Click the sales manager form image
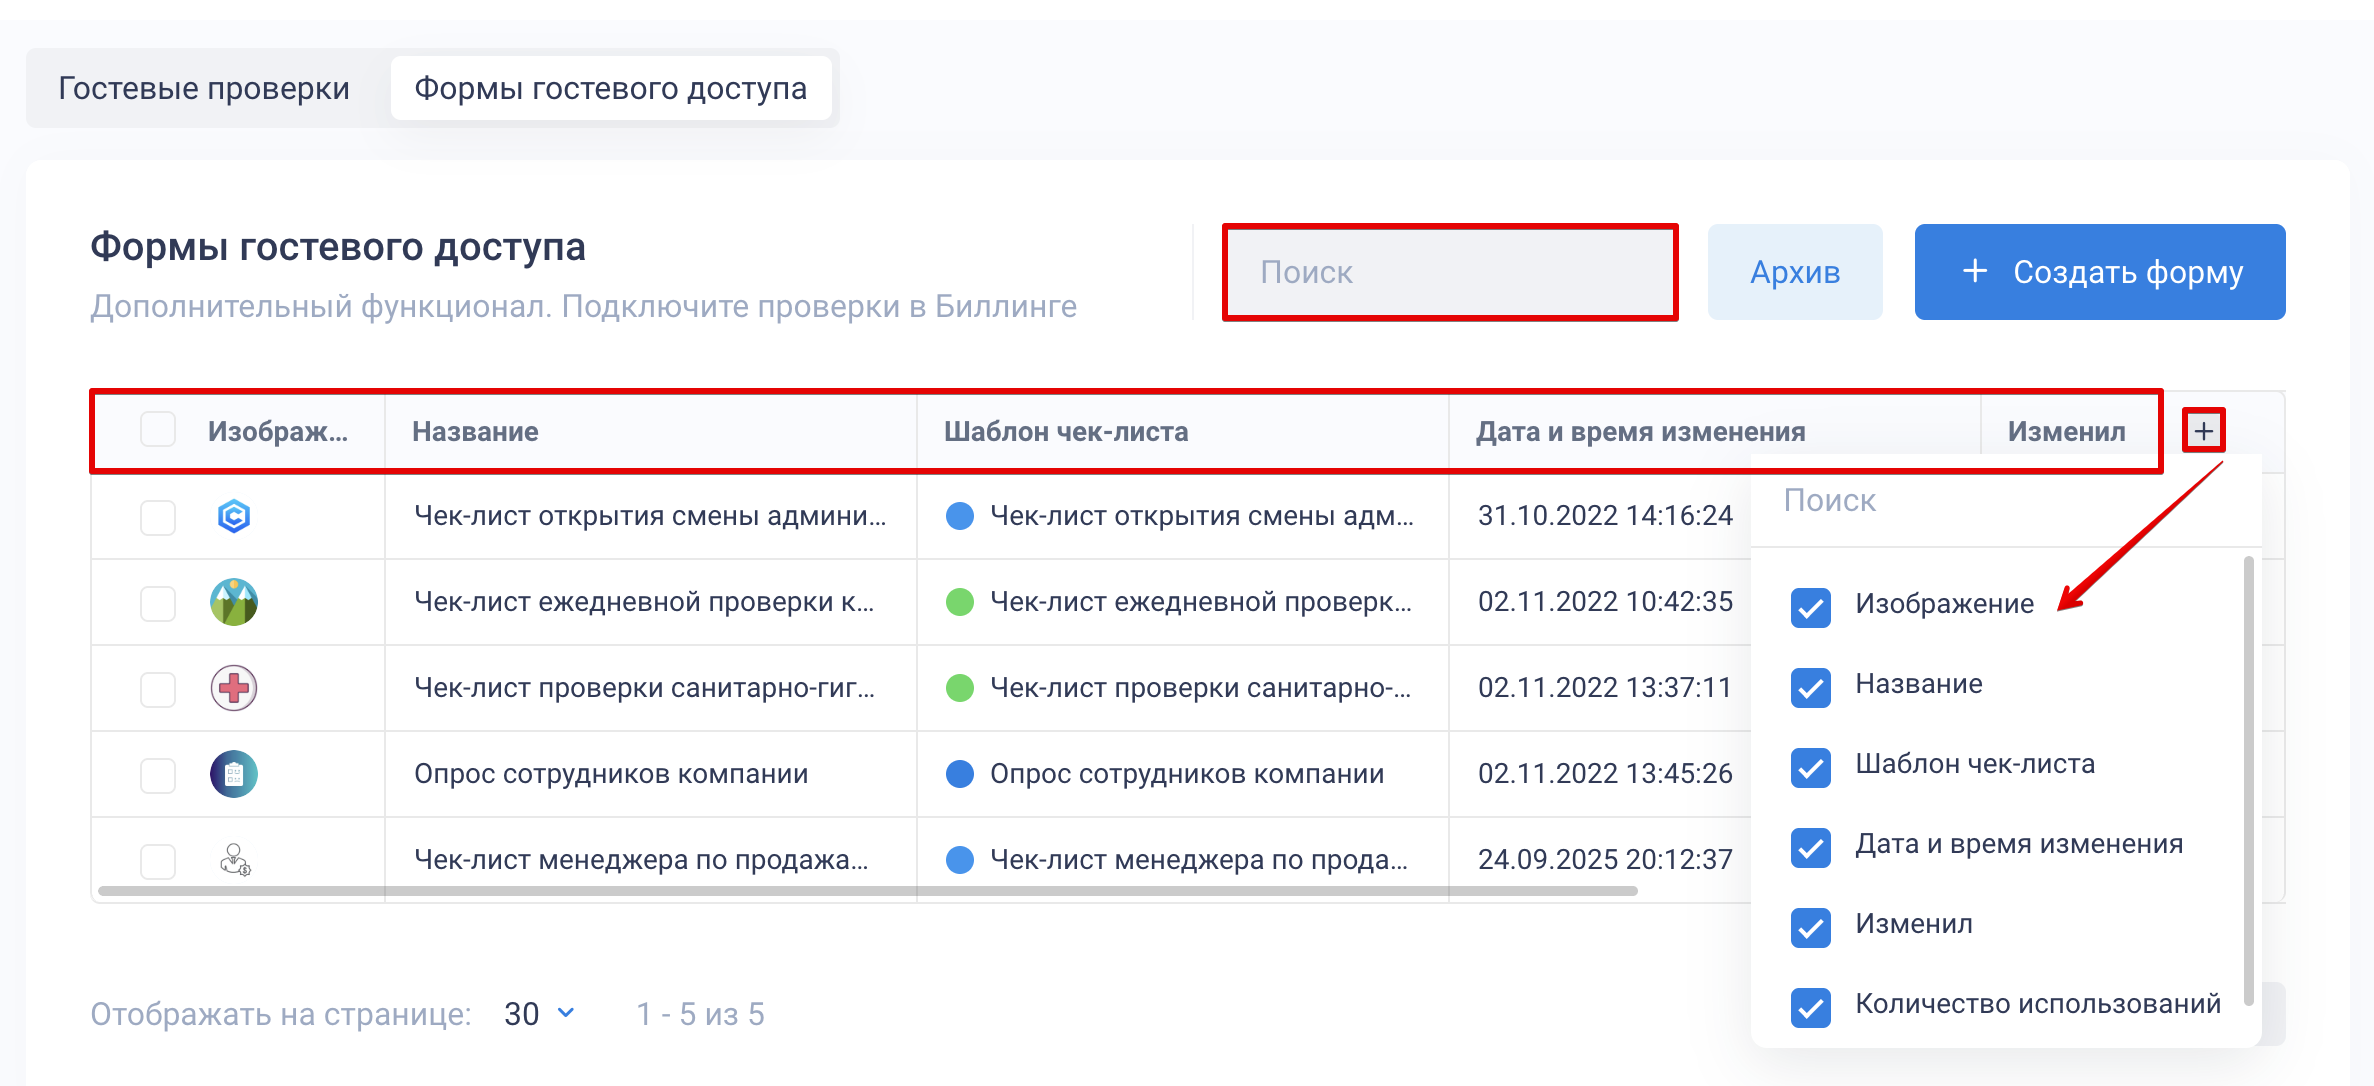The height and width of the screenshot is (1086, 2374). pyautogui.click(x=235, y=860)
